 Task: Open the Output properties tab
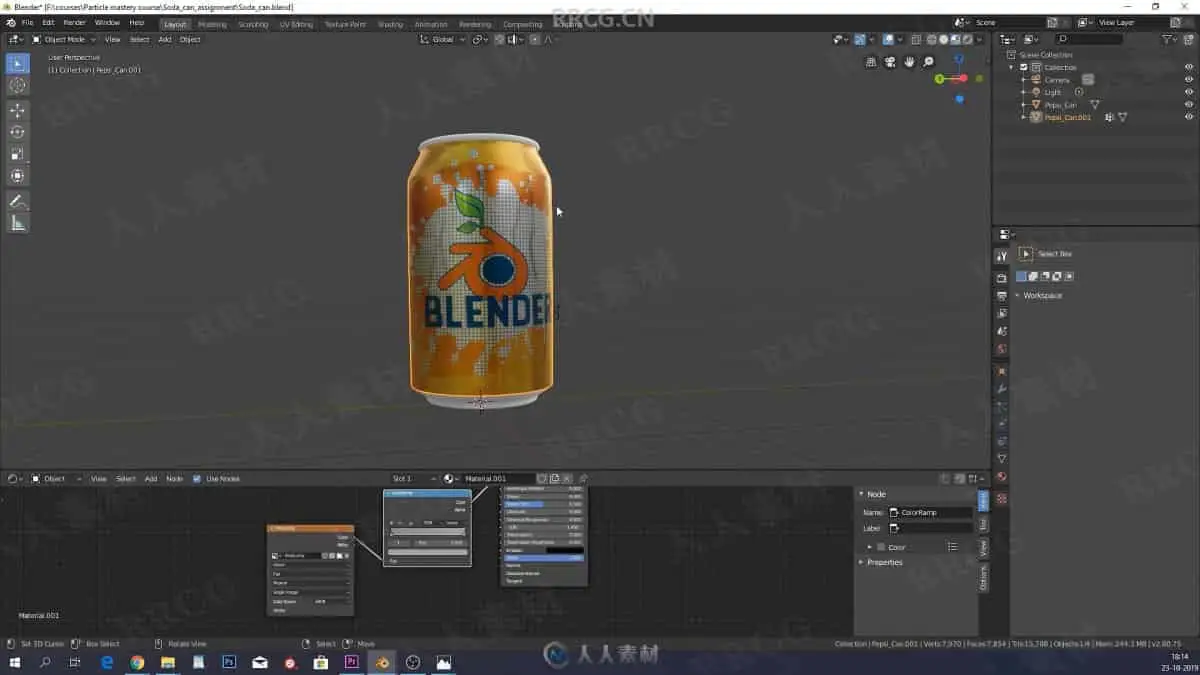coord(1001,296)
